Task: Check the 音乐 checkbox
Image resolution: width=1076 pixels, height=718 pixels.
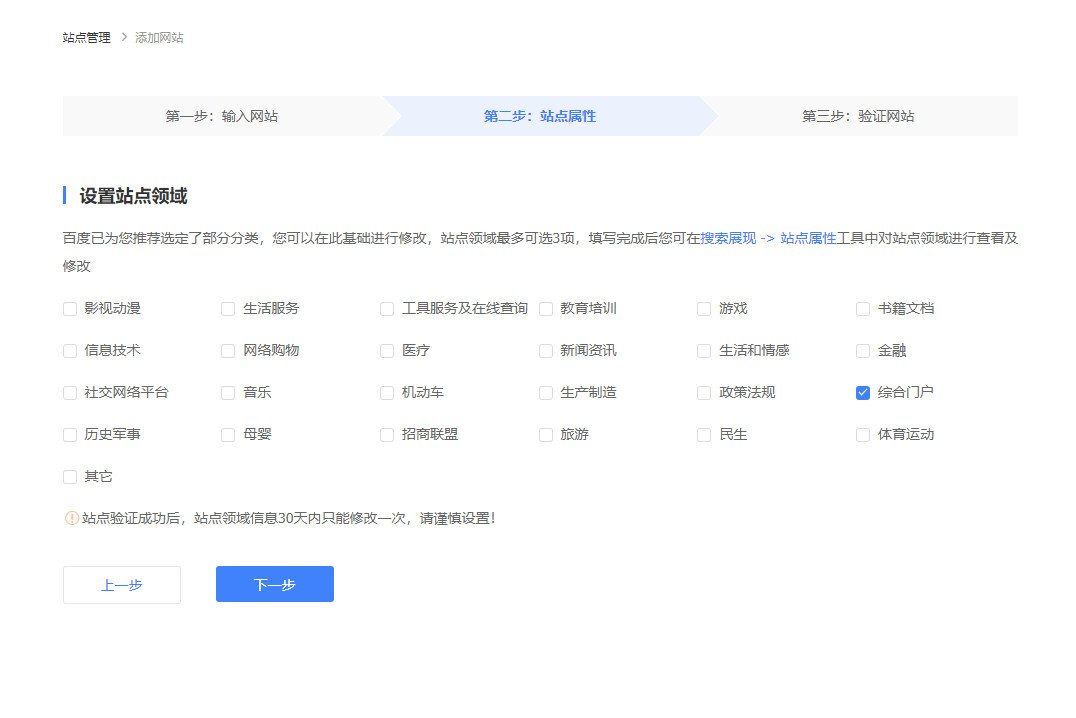Action: tap(228, 393)
